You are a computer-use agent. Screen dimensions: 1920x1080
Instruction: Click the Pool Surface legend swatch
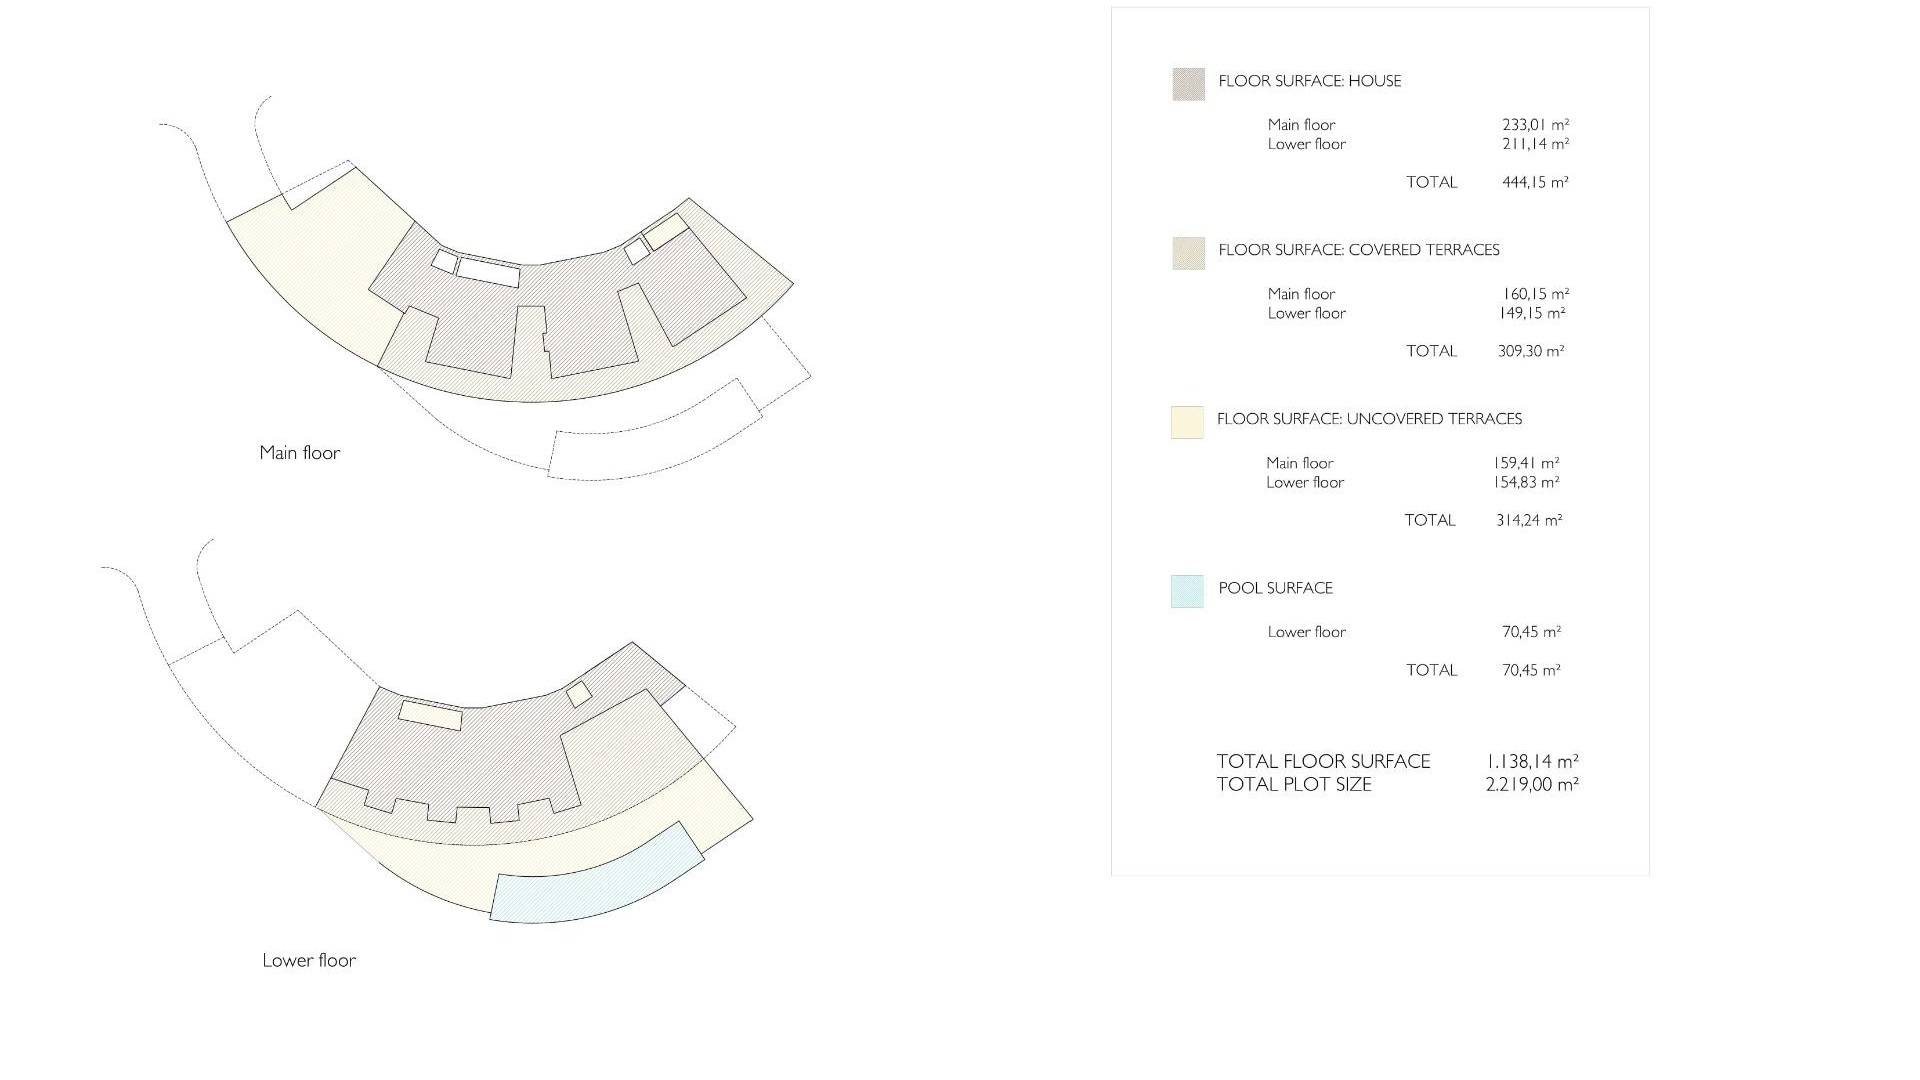coord(1187,591)
